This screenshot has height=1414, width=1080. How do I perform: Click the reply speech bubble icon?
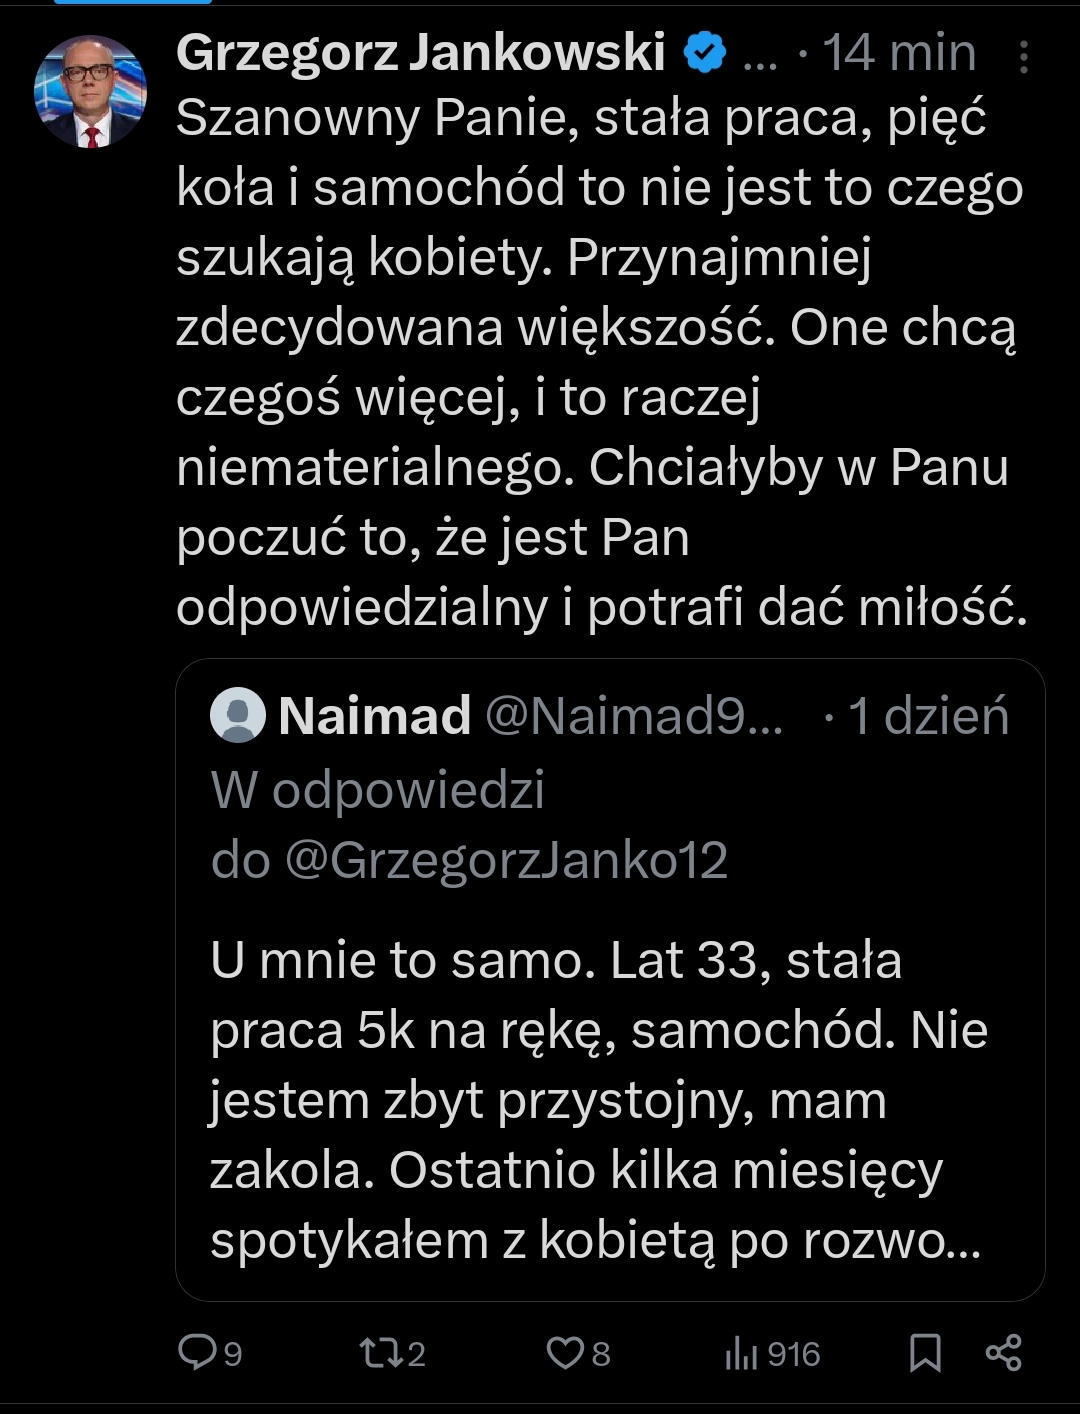[x=196, y=1352]
